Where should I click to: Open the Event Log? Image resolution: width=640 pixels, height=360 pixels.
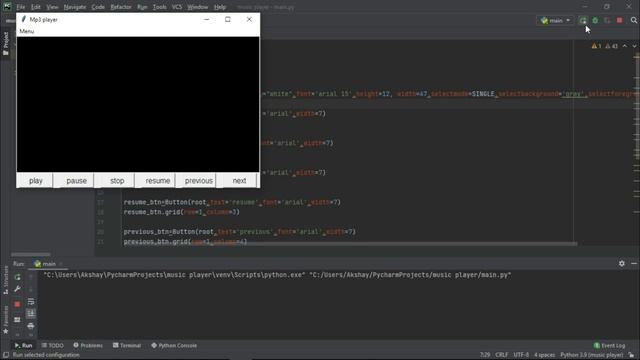(610, 346)
